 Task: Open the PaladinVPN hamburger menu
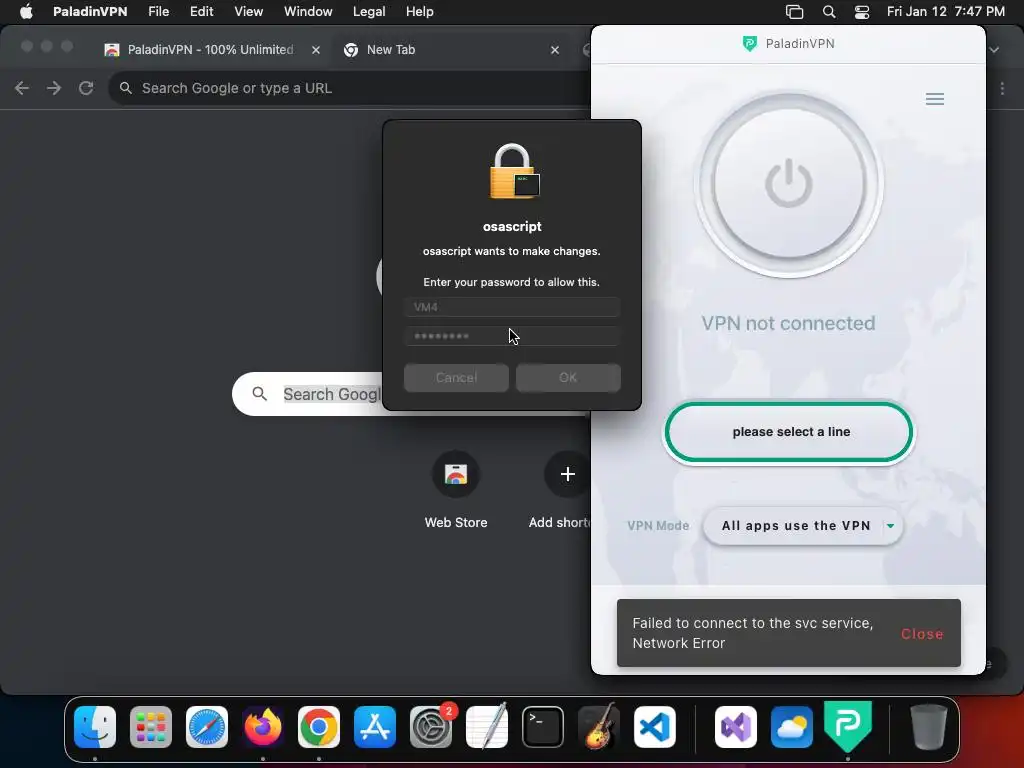point(935,99)
